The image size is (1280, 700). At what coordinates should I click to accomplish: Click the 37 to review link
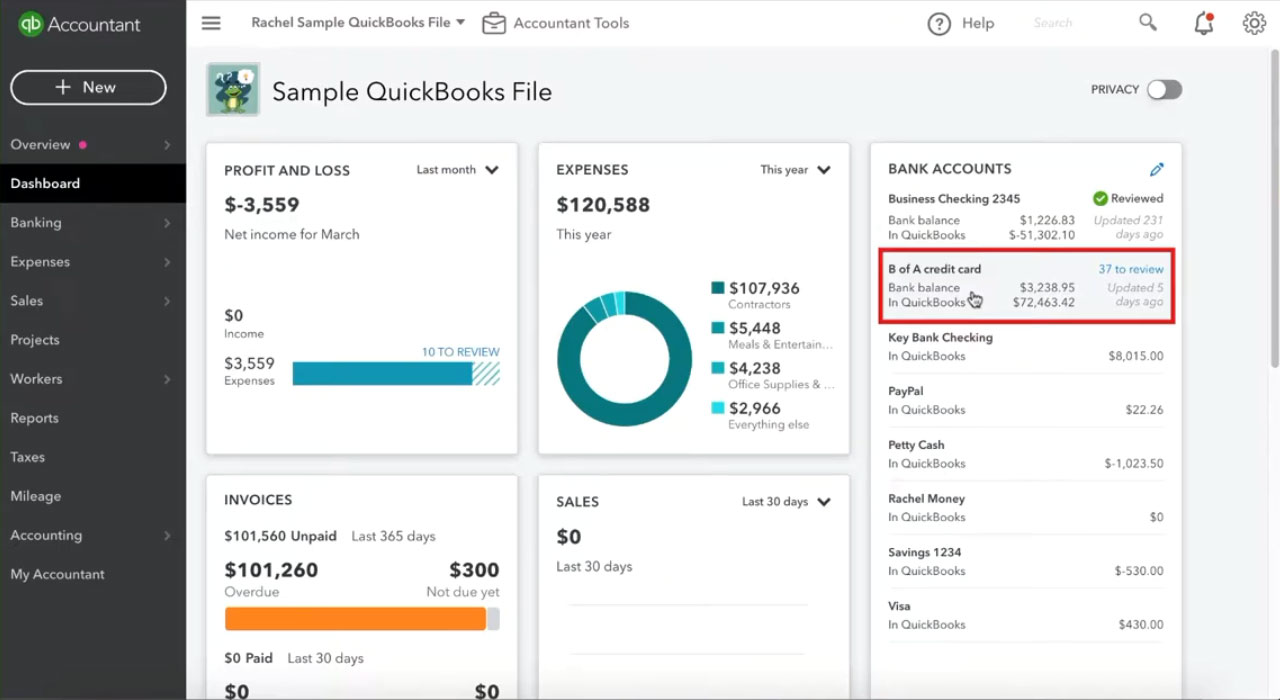(x=1131, y=269)
